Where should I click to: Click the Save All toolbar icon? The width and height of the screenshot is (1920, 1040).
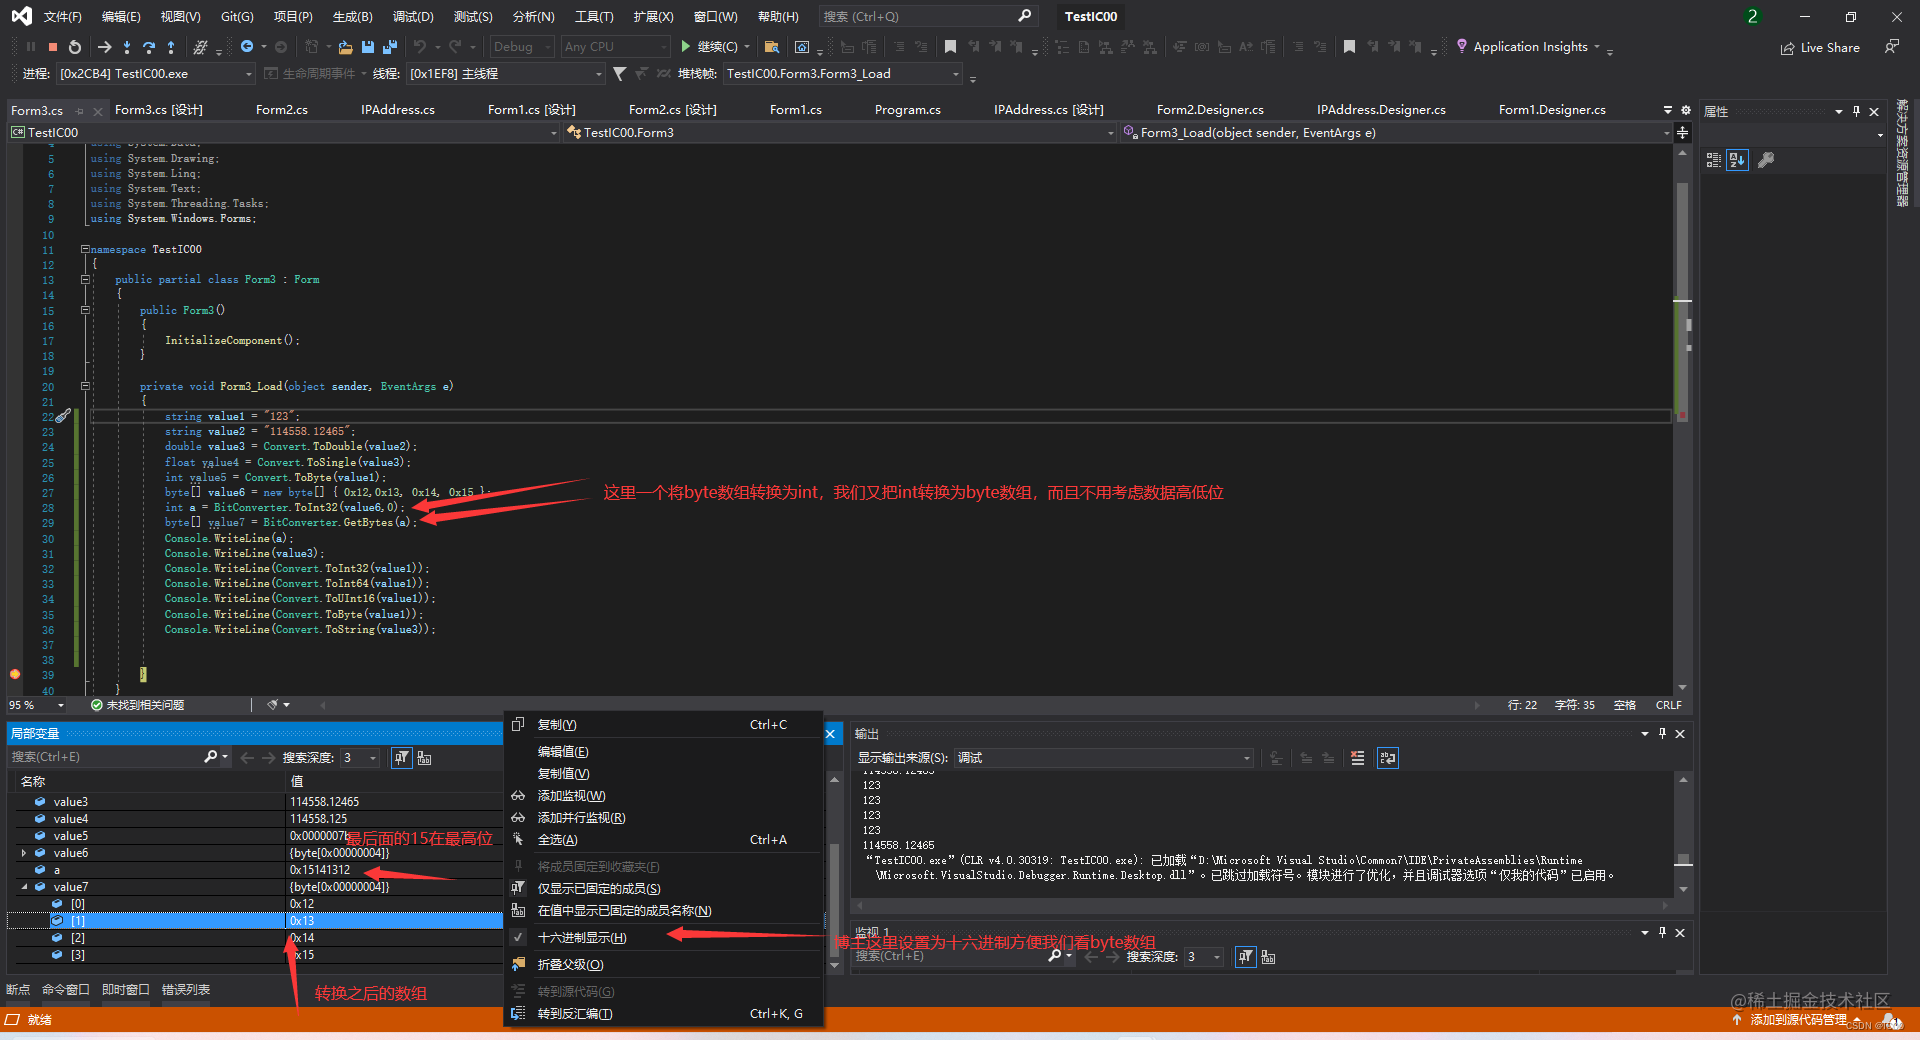click(x=388, y=46)
